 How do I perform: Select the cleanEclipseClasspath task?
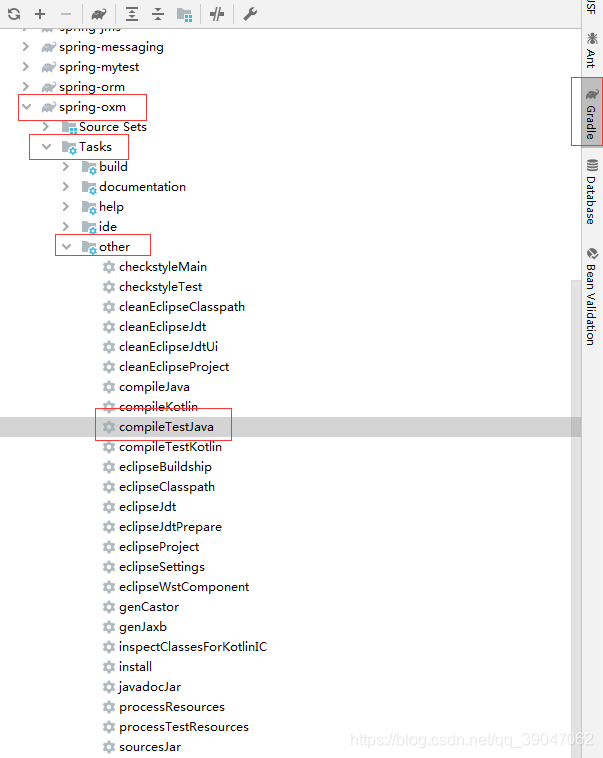click(182, 307)
